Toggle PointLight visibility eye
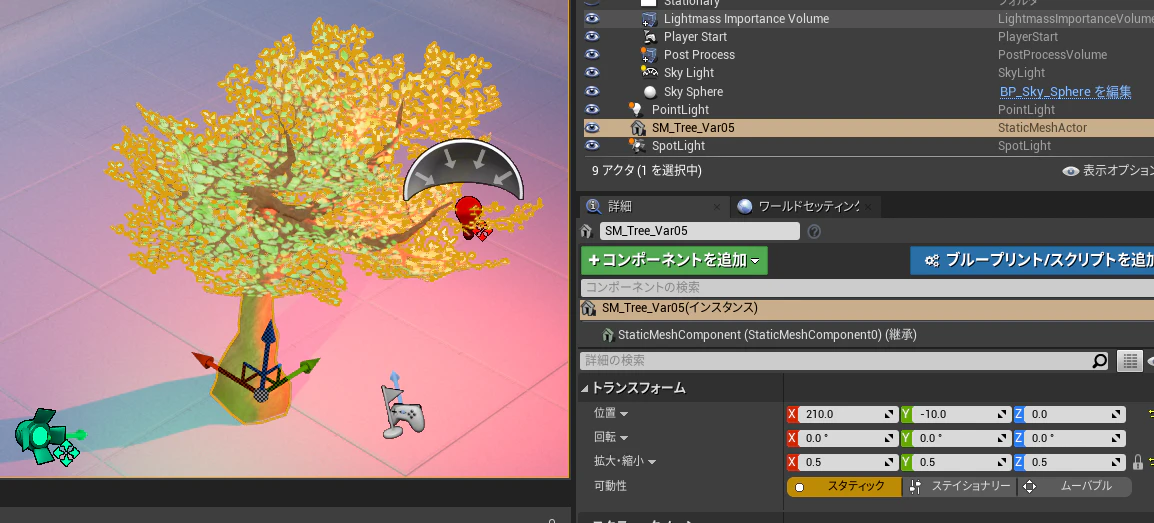This screenshot has height=523, width=1154. coord(592,110)
